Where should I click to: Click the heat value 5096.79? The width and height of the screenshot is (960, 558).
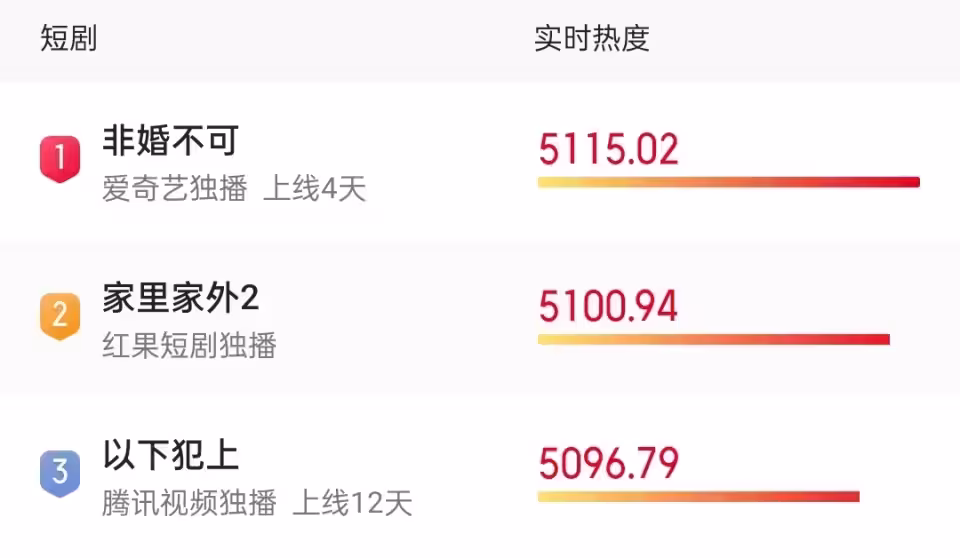coord(608,463)
